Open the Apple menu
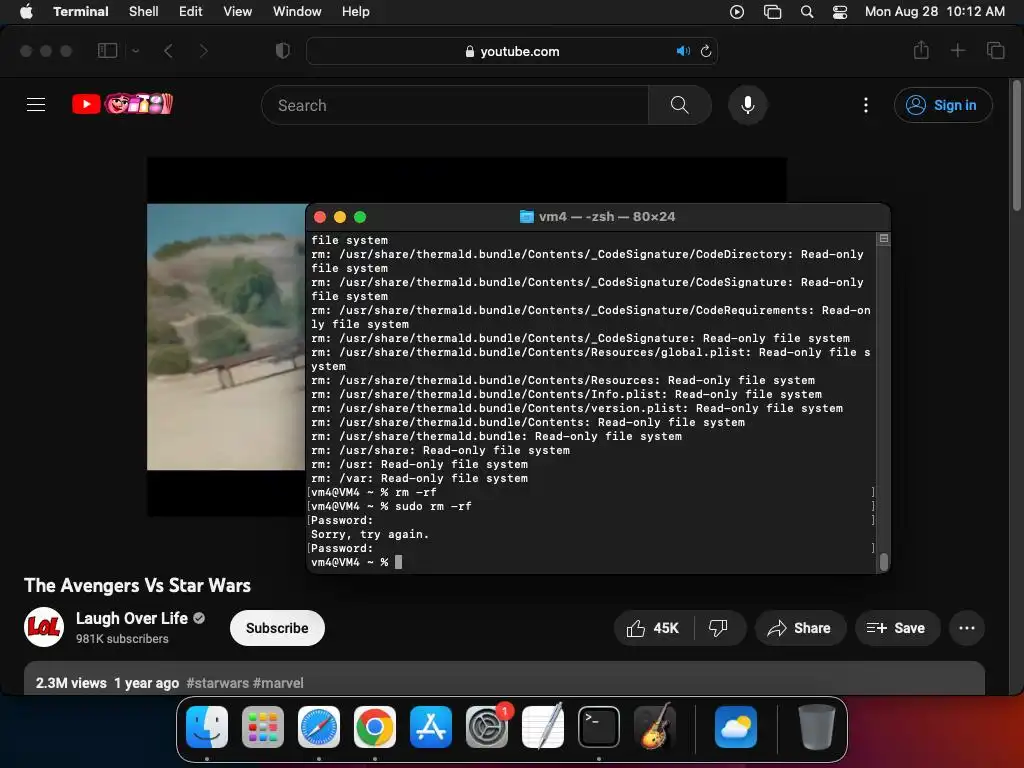This screenshot has width=1024, height=768. [x=26, y=11]
